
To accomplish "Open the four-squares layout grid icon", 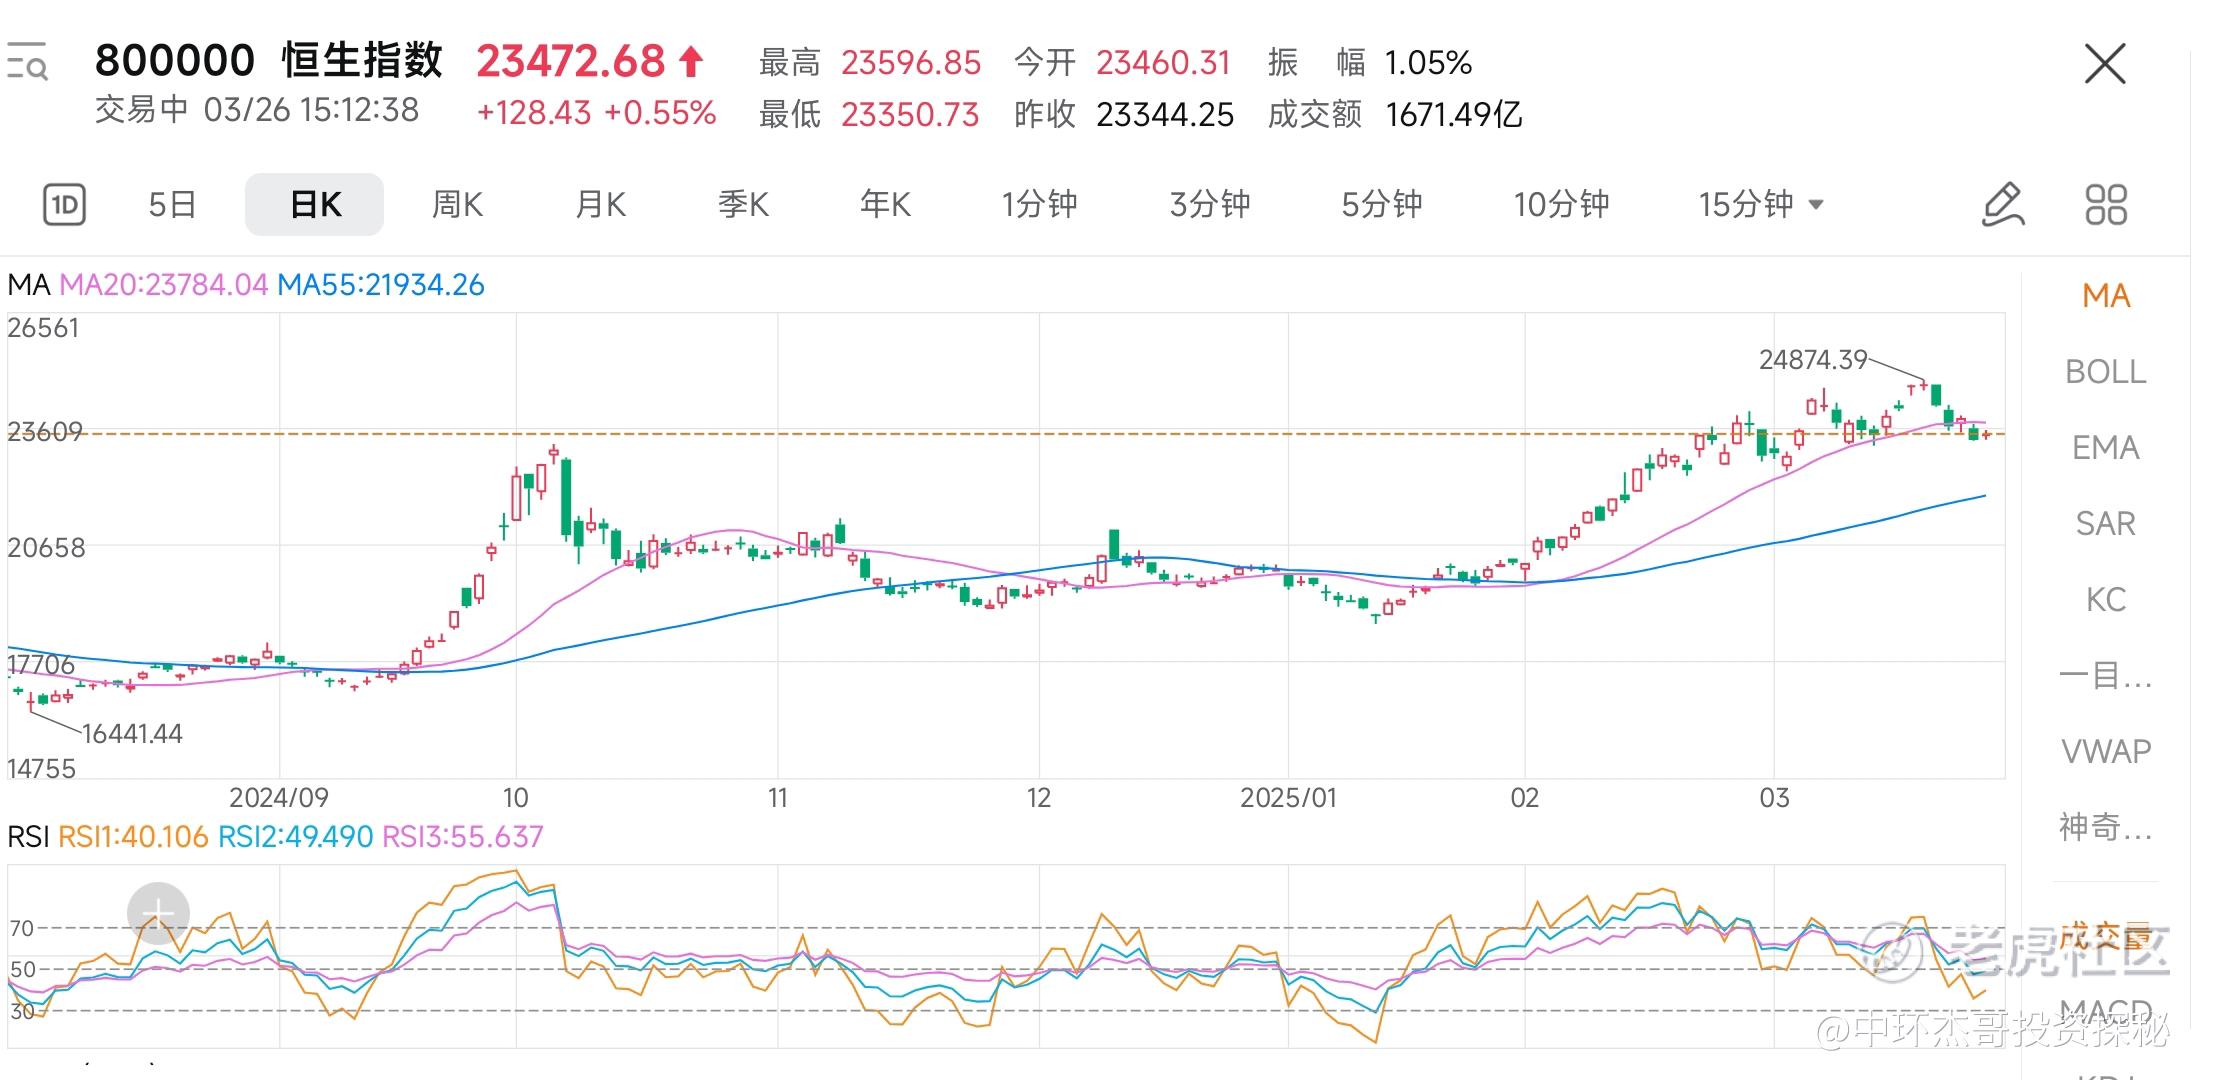I will pyautogui.click(x=2105, y=205).
